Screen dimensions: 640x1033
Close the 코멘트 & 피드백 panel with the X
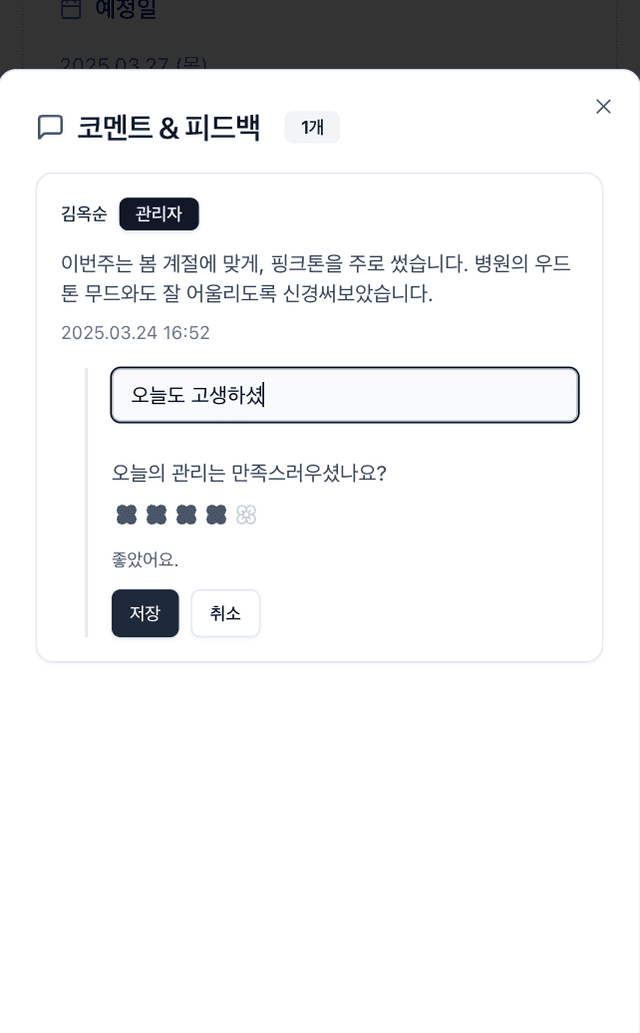(603, 106)
